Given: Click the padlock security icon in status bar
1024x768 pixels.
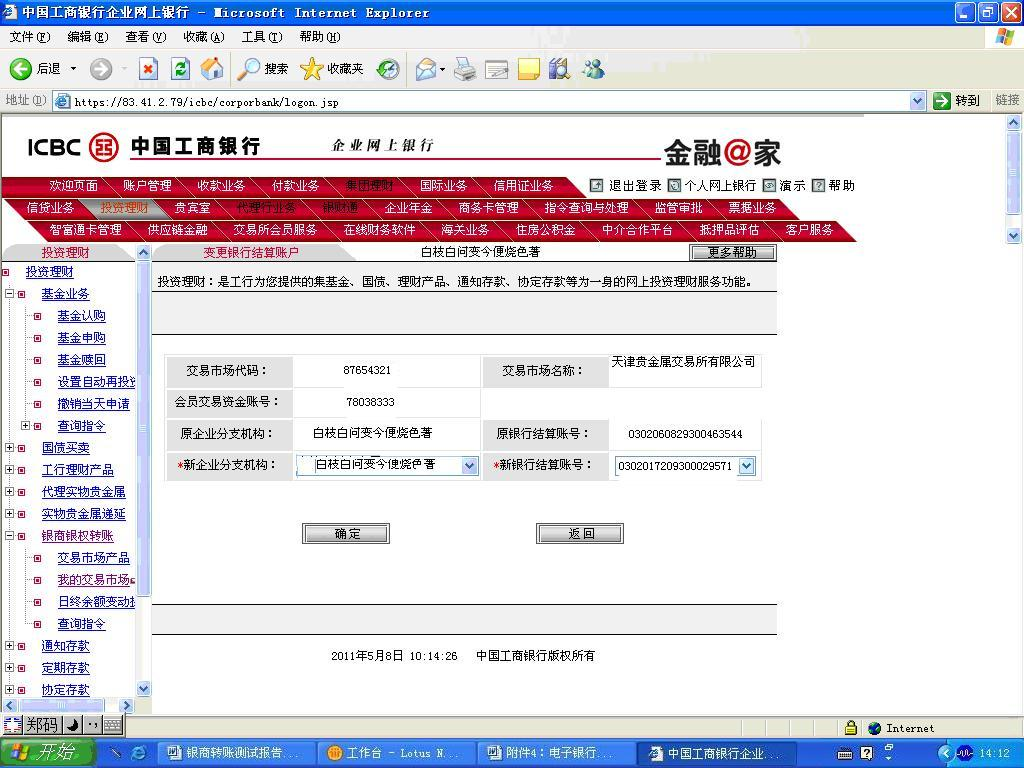Looking at the screenshot, I should pyautogui.click(x=850, y=728).
